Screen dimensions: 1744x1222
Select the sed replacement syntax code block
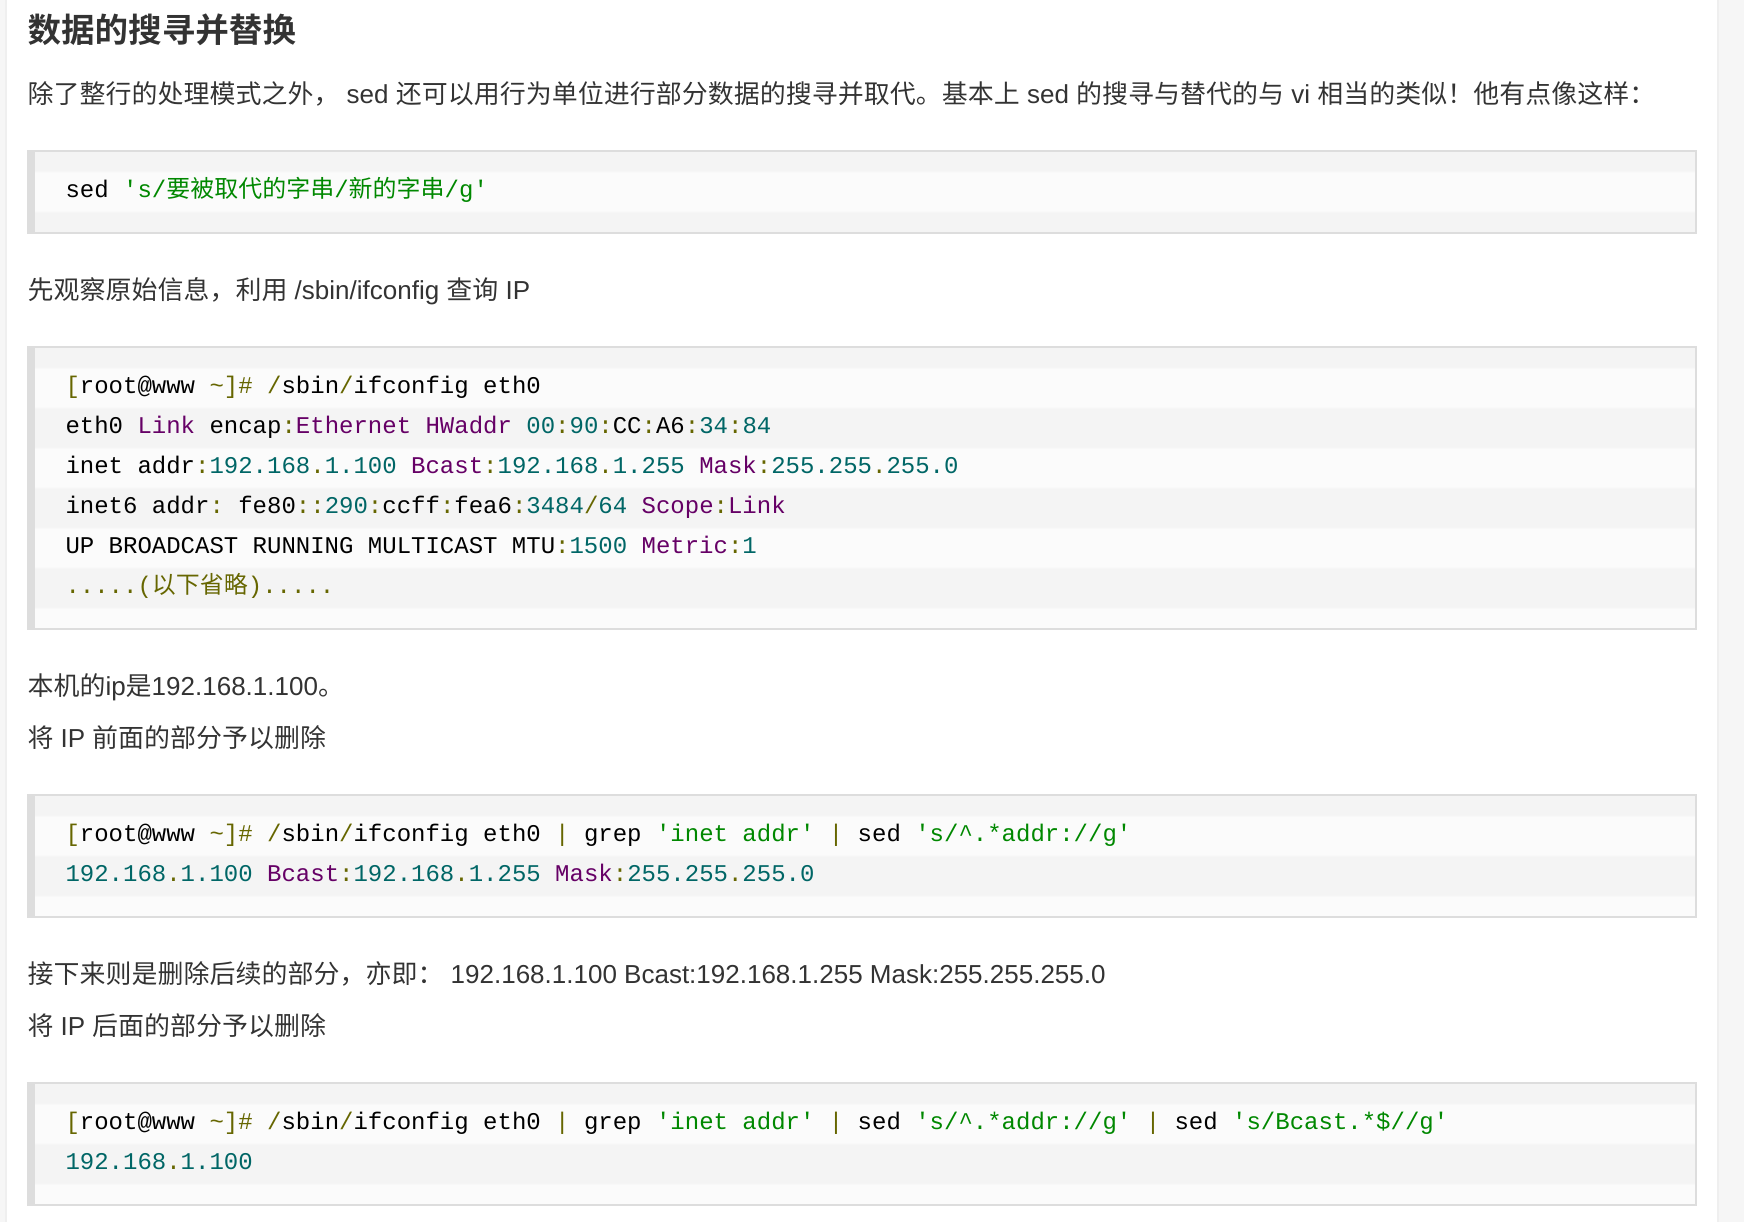click(x=275, y=189)
